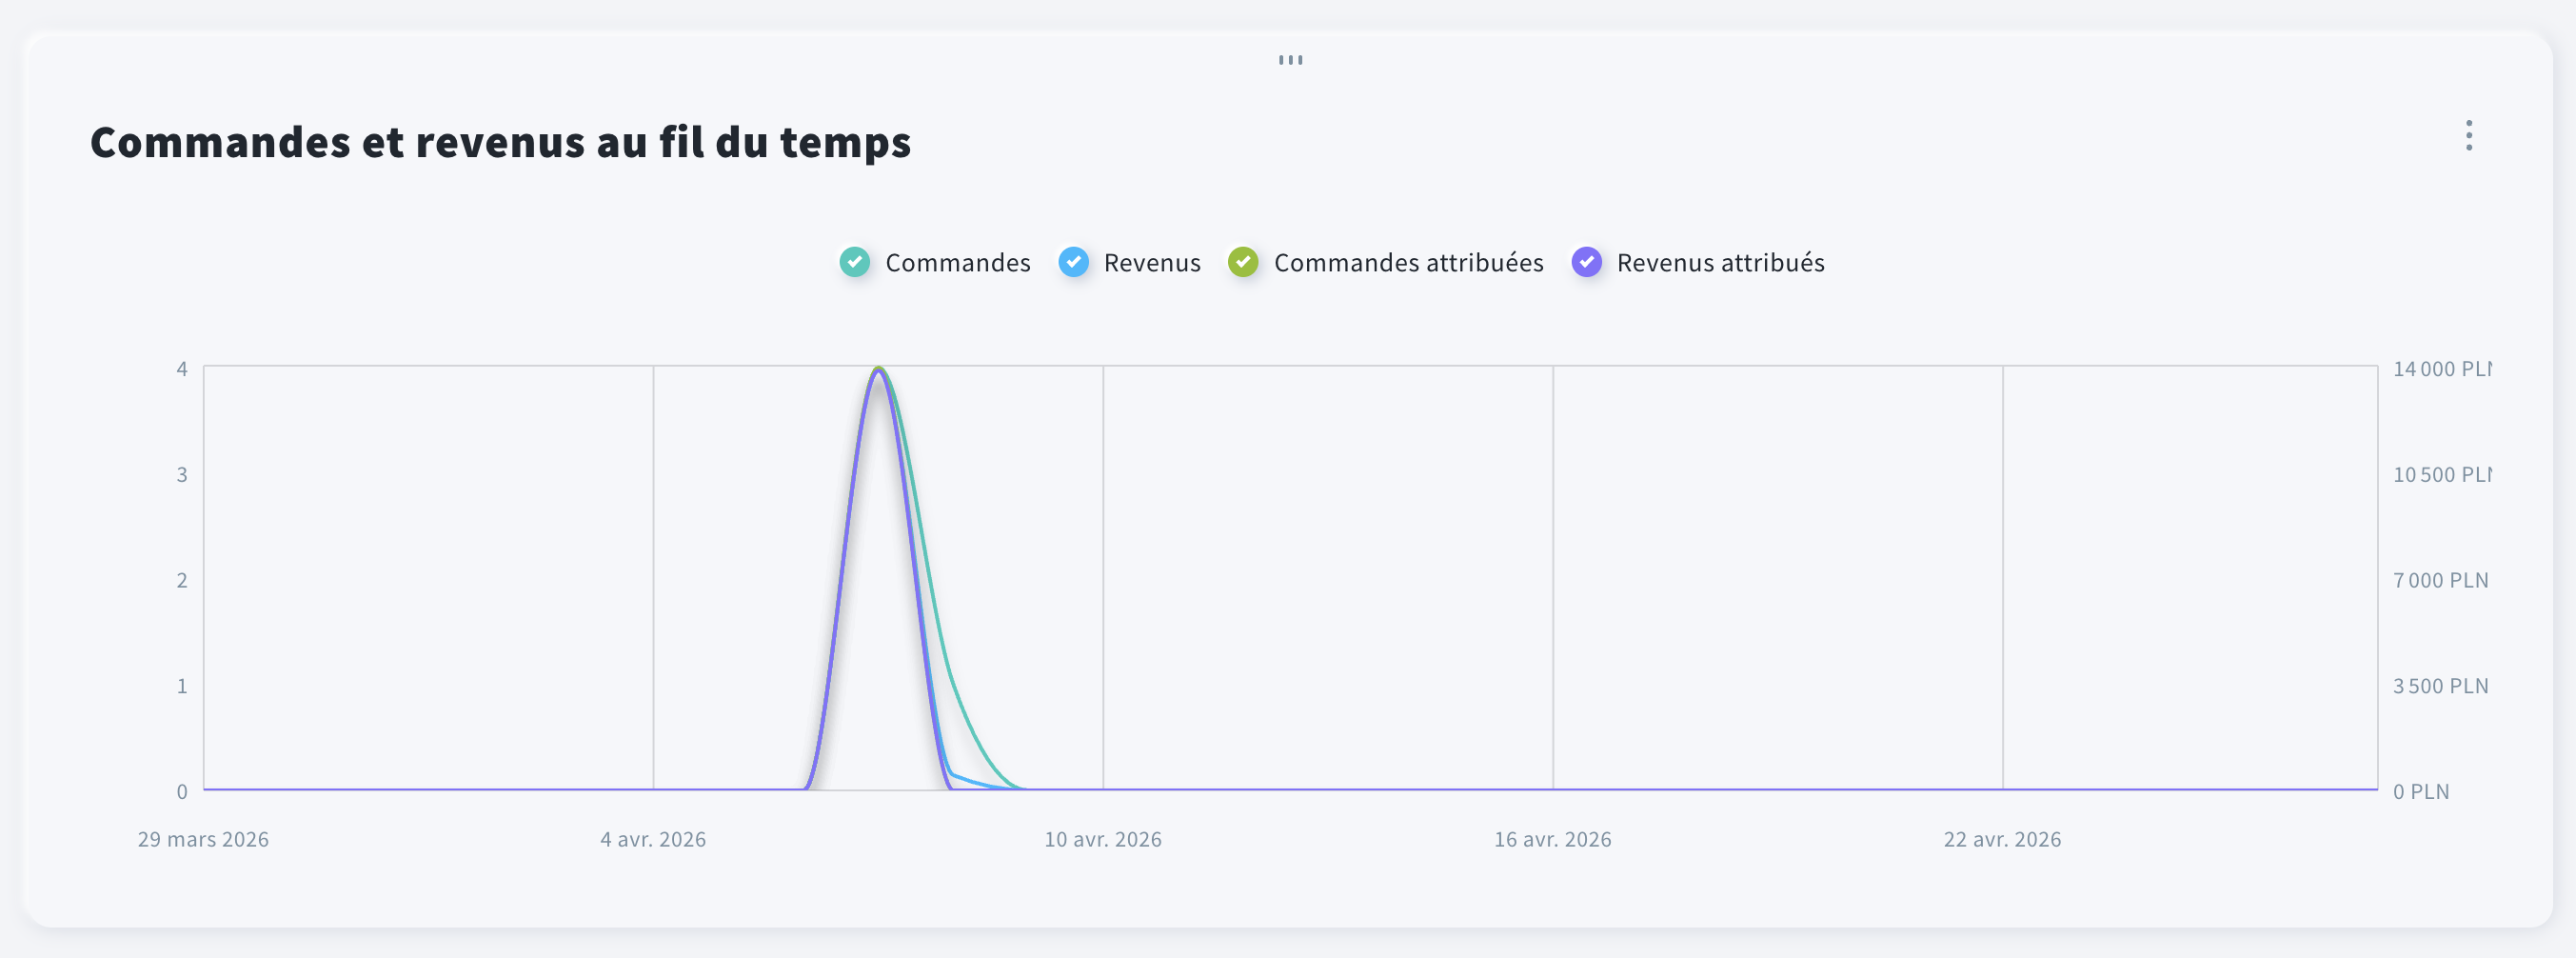Click the blue checkmark icon beside Revenus
The height and width of the screenshot is (958, 2576).
[1074, 262]
